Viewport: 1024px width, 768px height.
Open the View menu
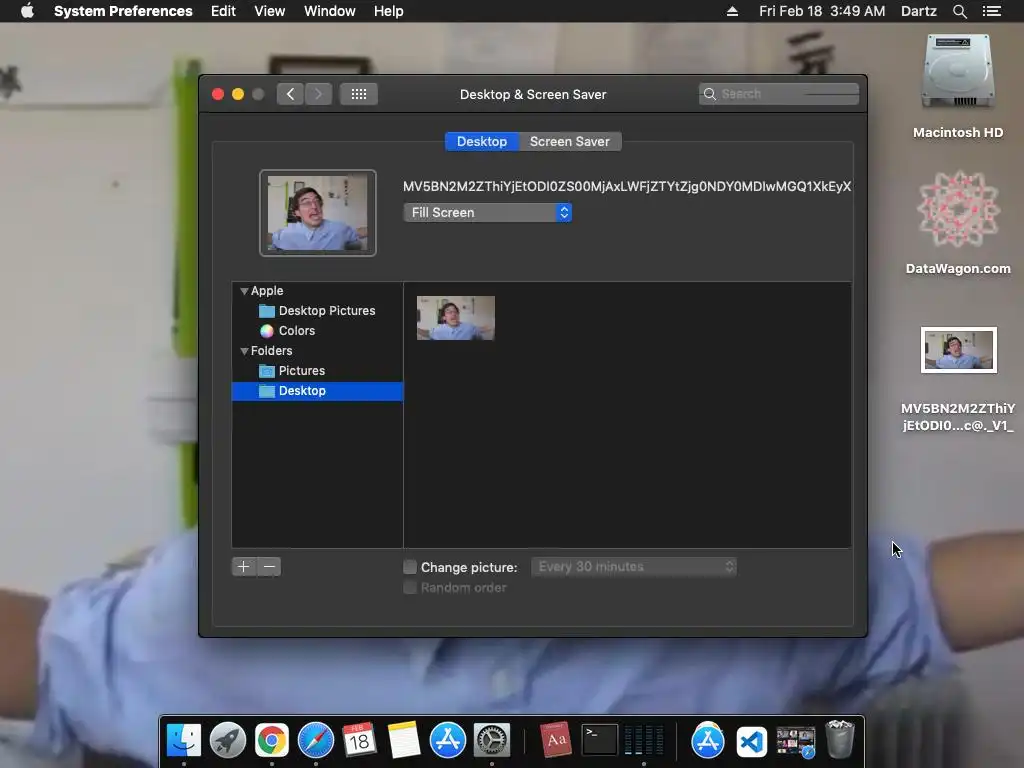point(270,11)
